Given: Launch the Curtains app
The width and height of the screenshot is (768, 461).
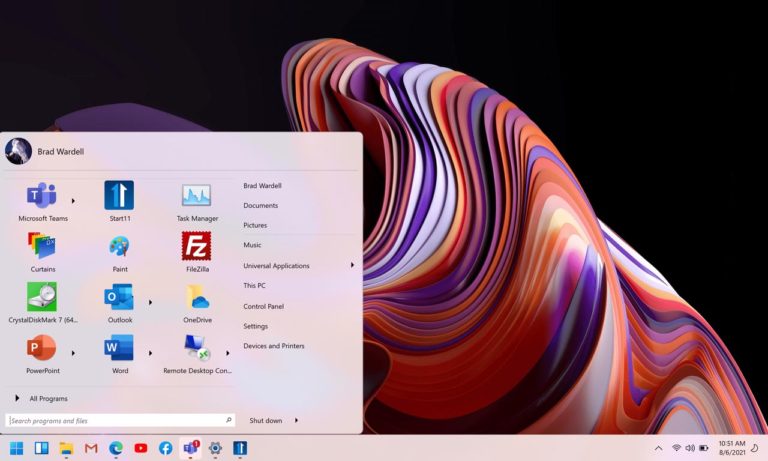Looking at the screenshot, I should (42, 246).
